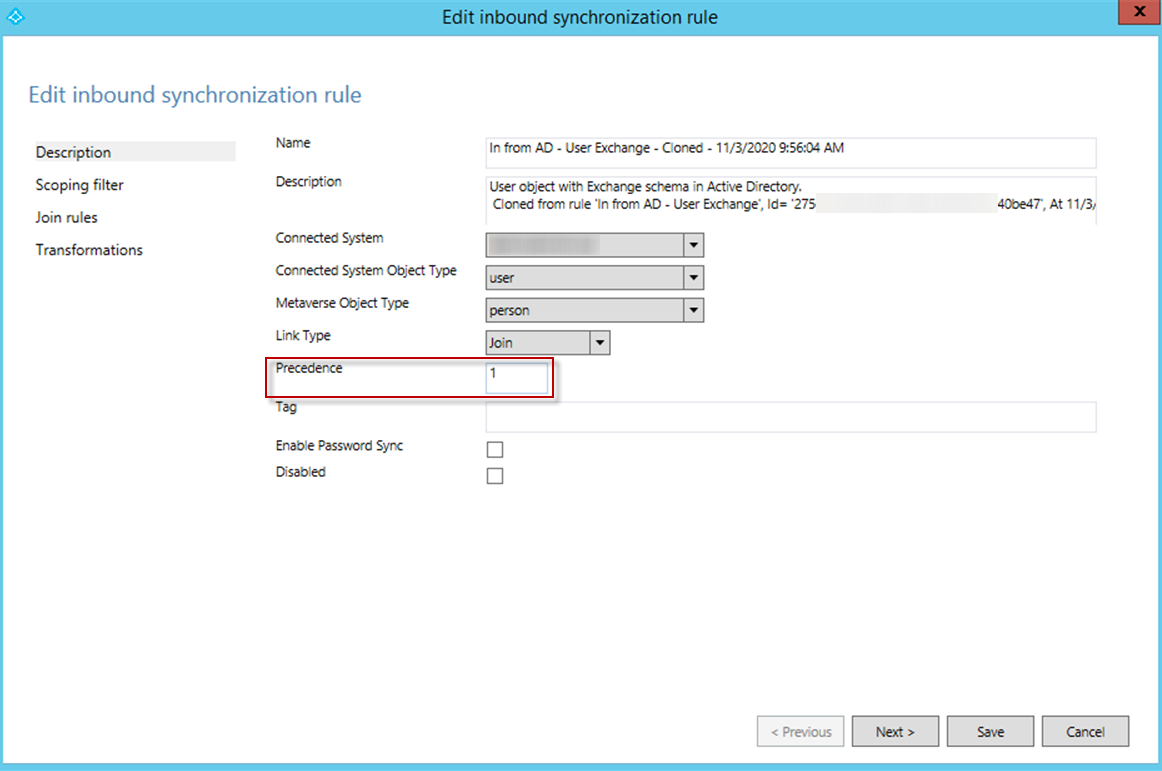
Task: Expand the Connected System dropdown
Action: coord(693,245)
